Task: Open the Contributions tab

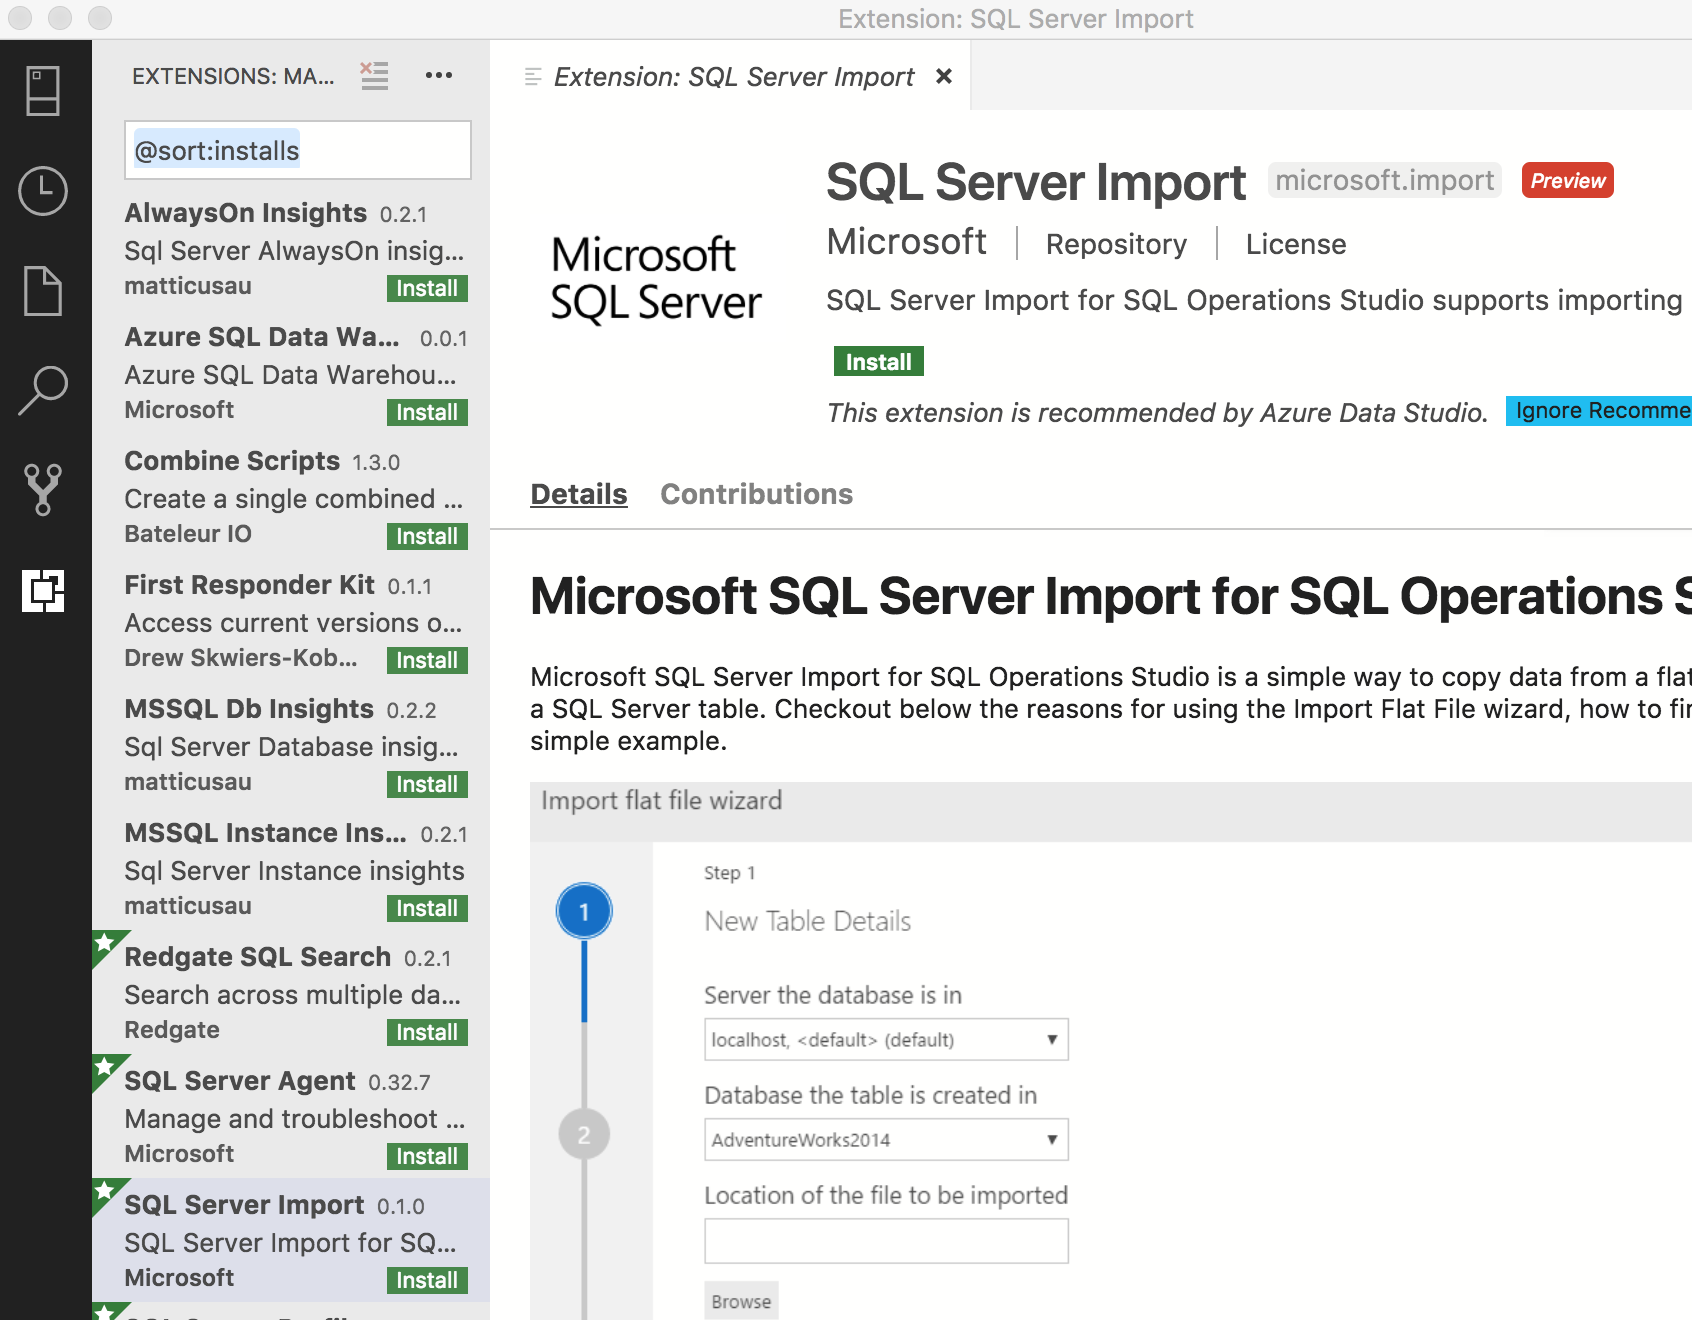Action: click(756, 493)
